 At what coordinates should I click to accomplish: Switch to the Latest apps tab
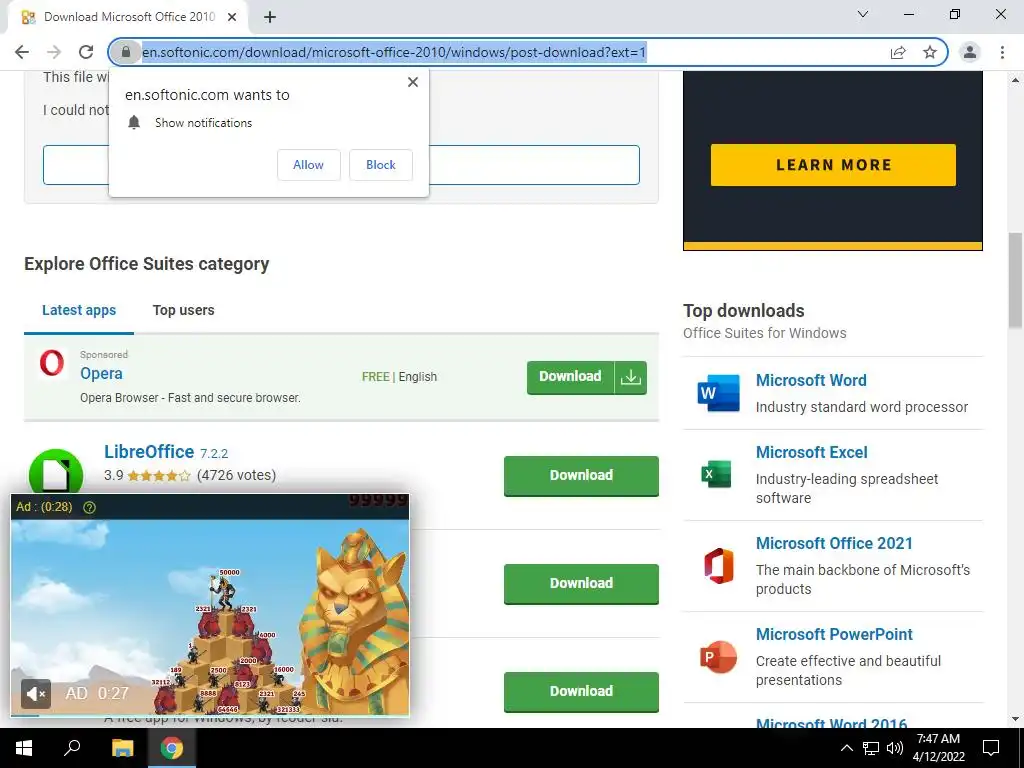[x=79, y=310]
